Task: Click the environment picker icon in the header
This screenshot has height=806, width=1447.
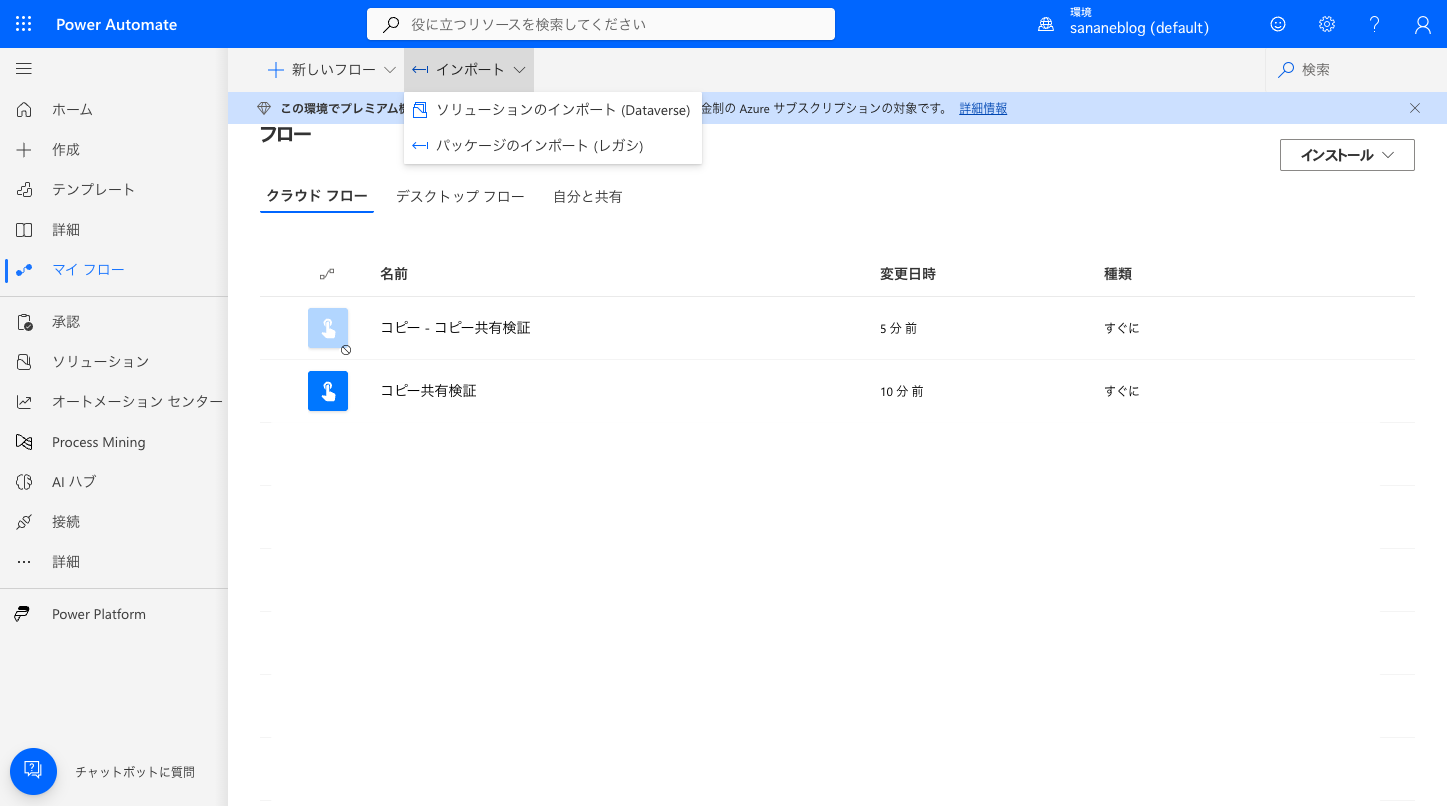Action: click(1046, 24)
